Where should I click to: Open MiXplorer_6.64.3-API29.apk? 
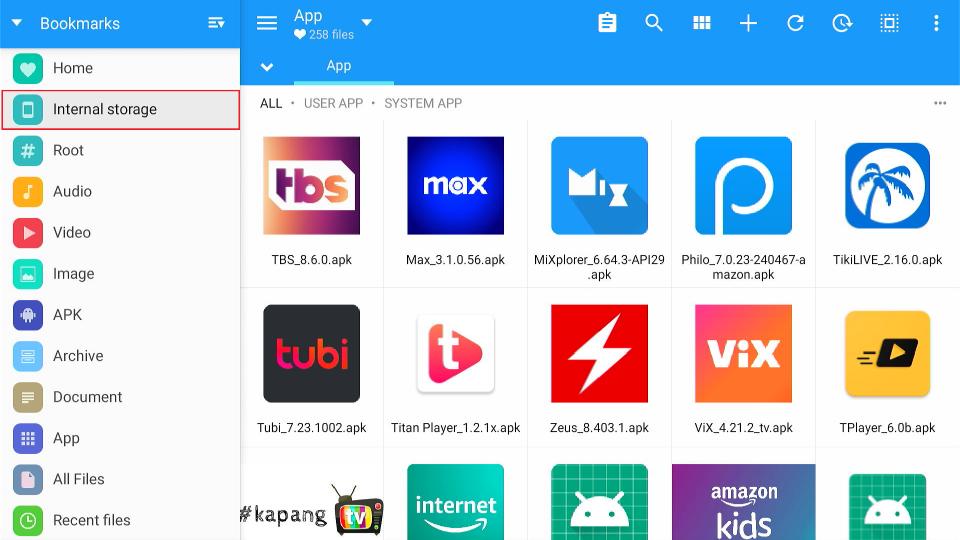[599, 202]
